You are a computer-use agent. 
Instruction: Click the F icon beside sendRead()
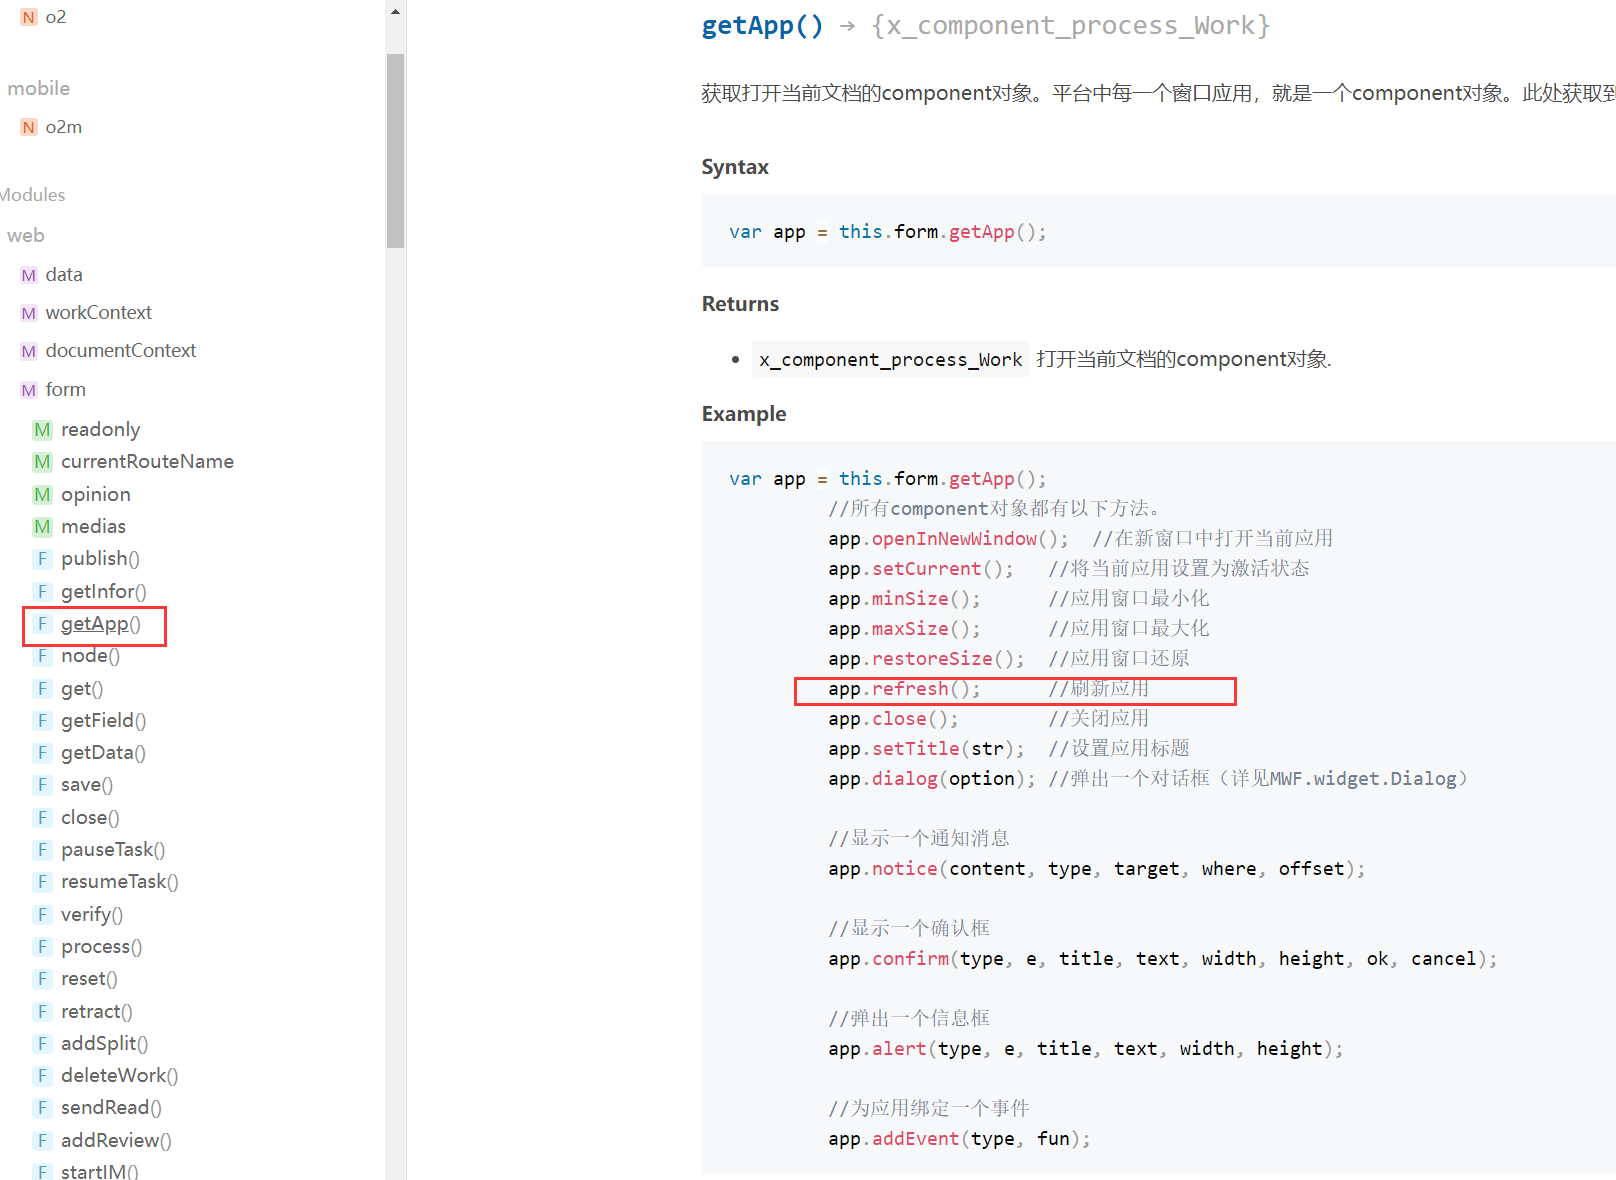pos(42,1108)
